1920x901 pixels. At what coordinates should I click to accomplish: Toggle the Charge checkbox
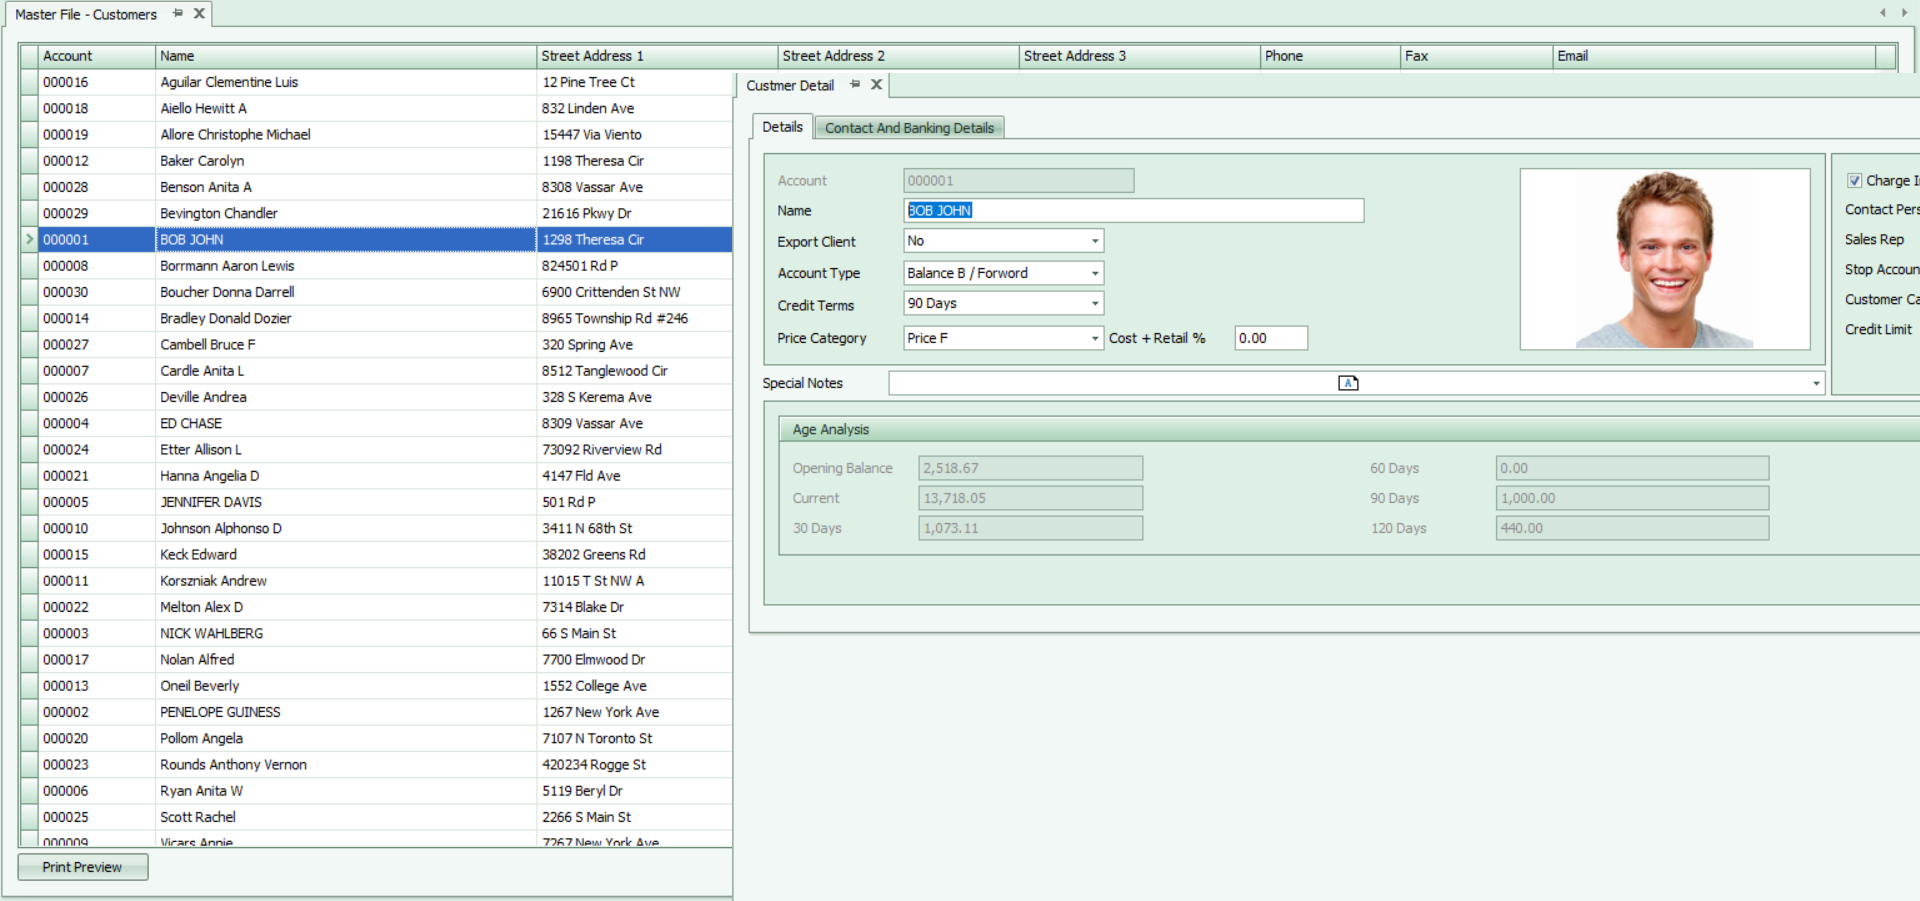tap(1855, 181)
